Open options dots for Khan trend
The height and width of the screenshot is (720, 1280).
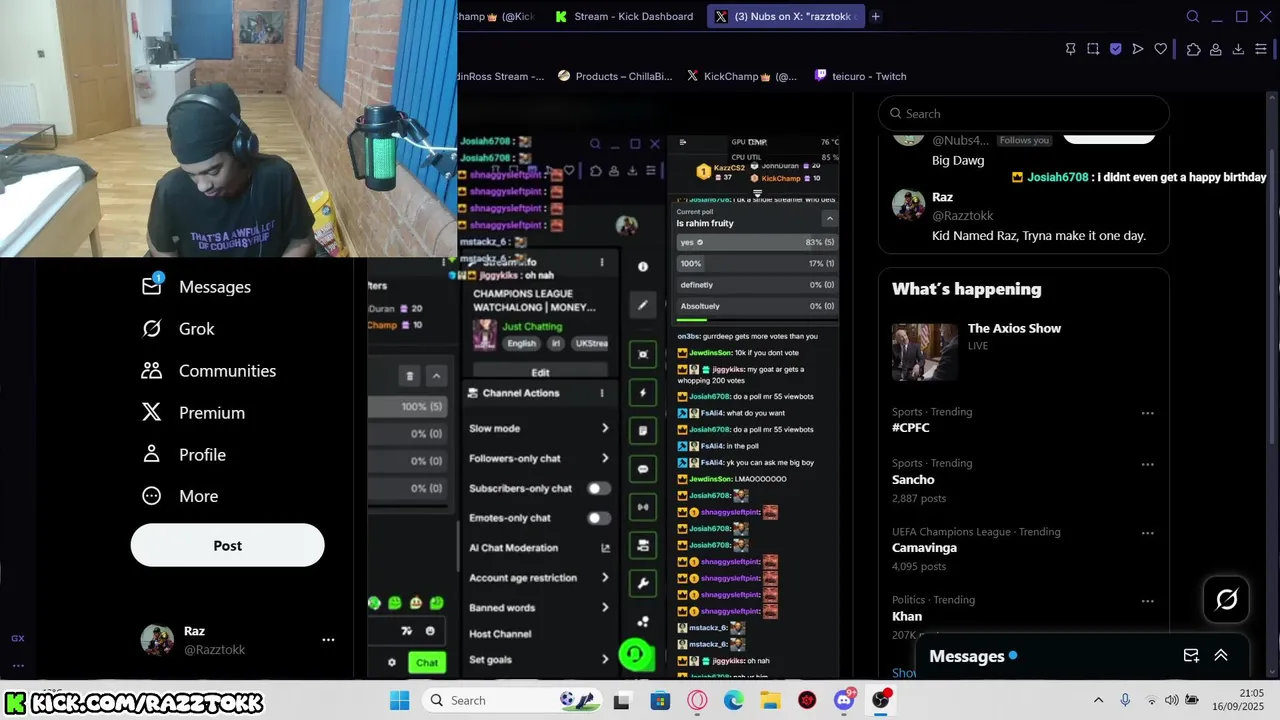pos(1147,601)
